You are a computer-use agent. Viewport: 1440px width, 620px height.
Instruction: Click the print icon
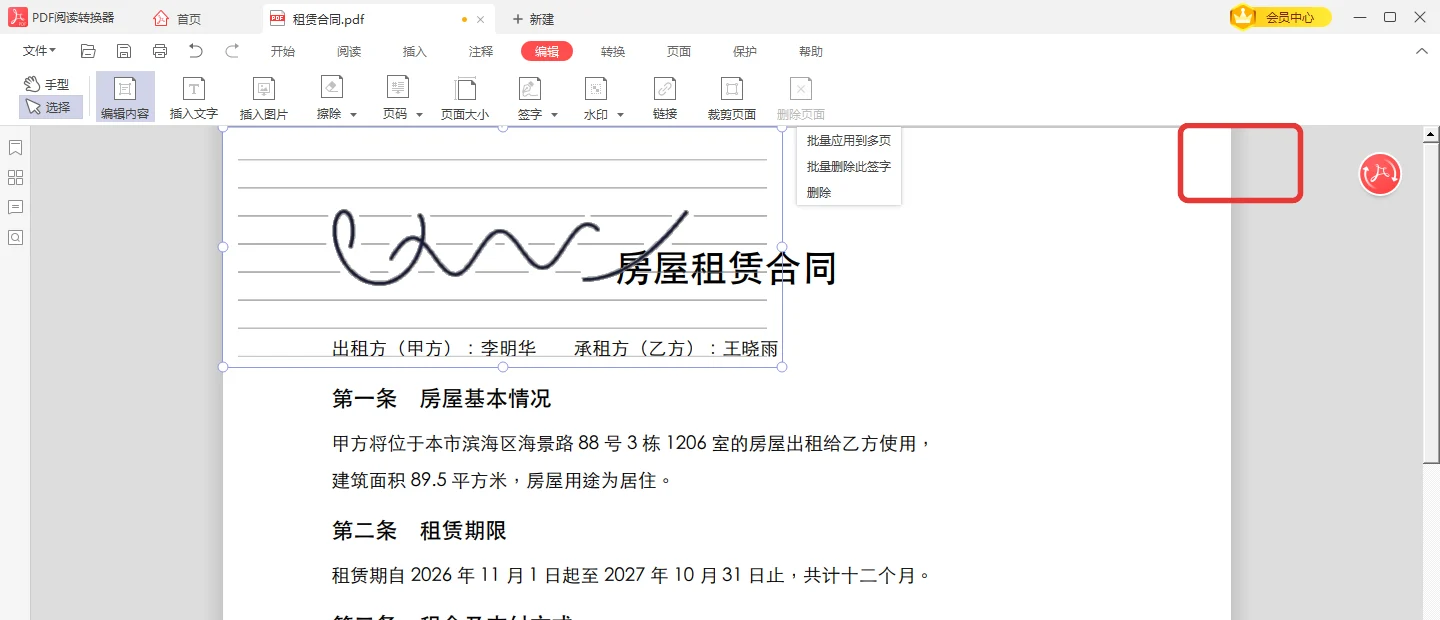click(x=160, y=51)
